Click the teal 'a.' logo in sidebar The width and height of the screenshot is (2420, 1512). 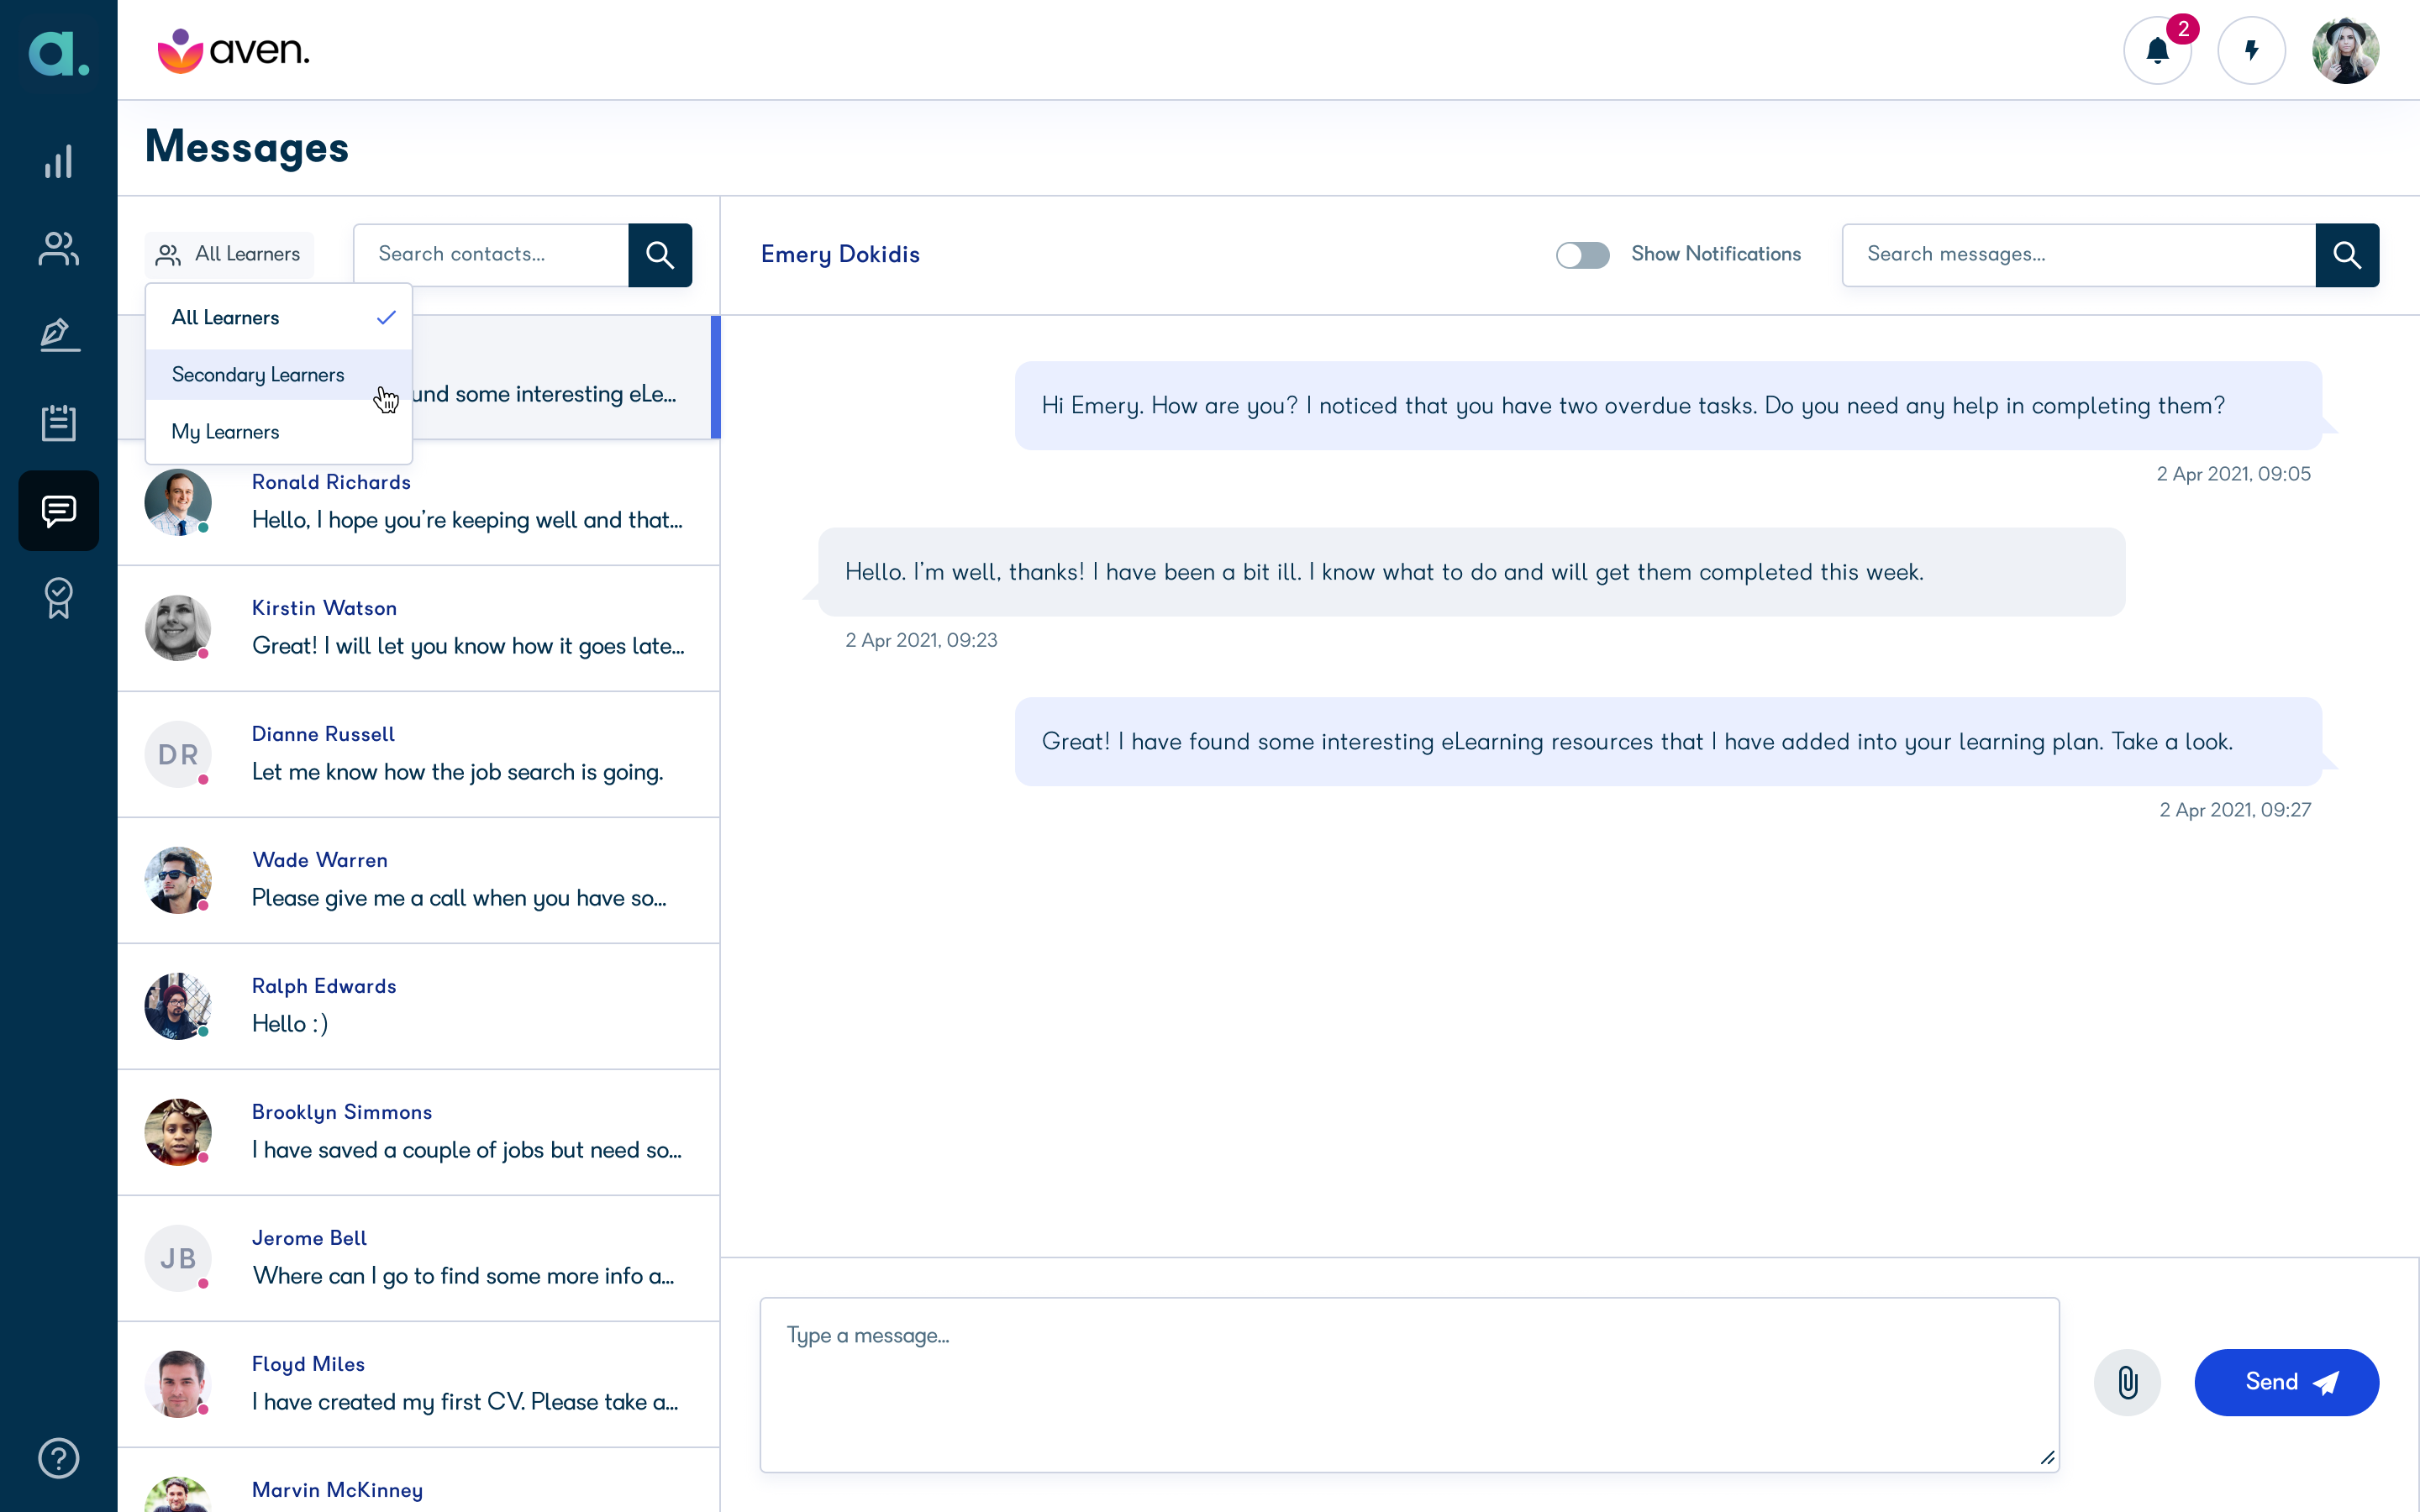(x=58, y=52)
